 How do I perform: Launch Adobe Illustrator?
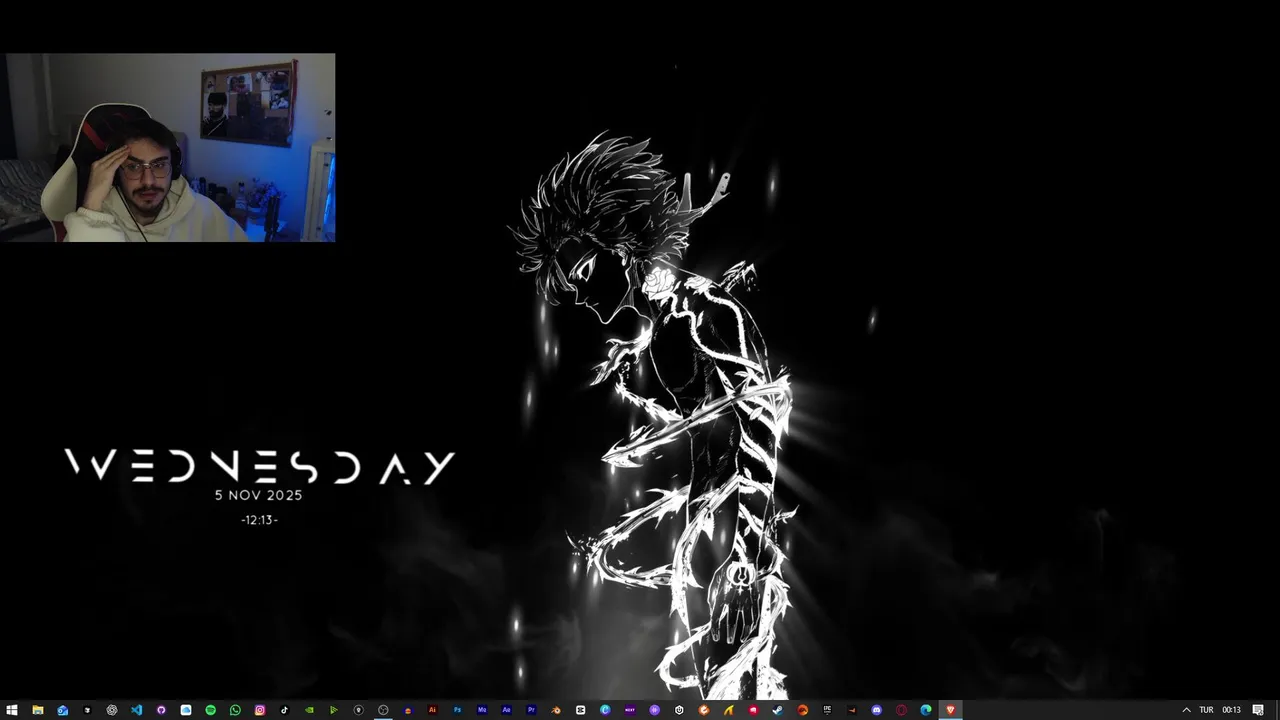pos(432,710)
